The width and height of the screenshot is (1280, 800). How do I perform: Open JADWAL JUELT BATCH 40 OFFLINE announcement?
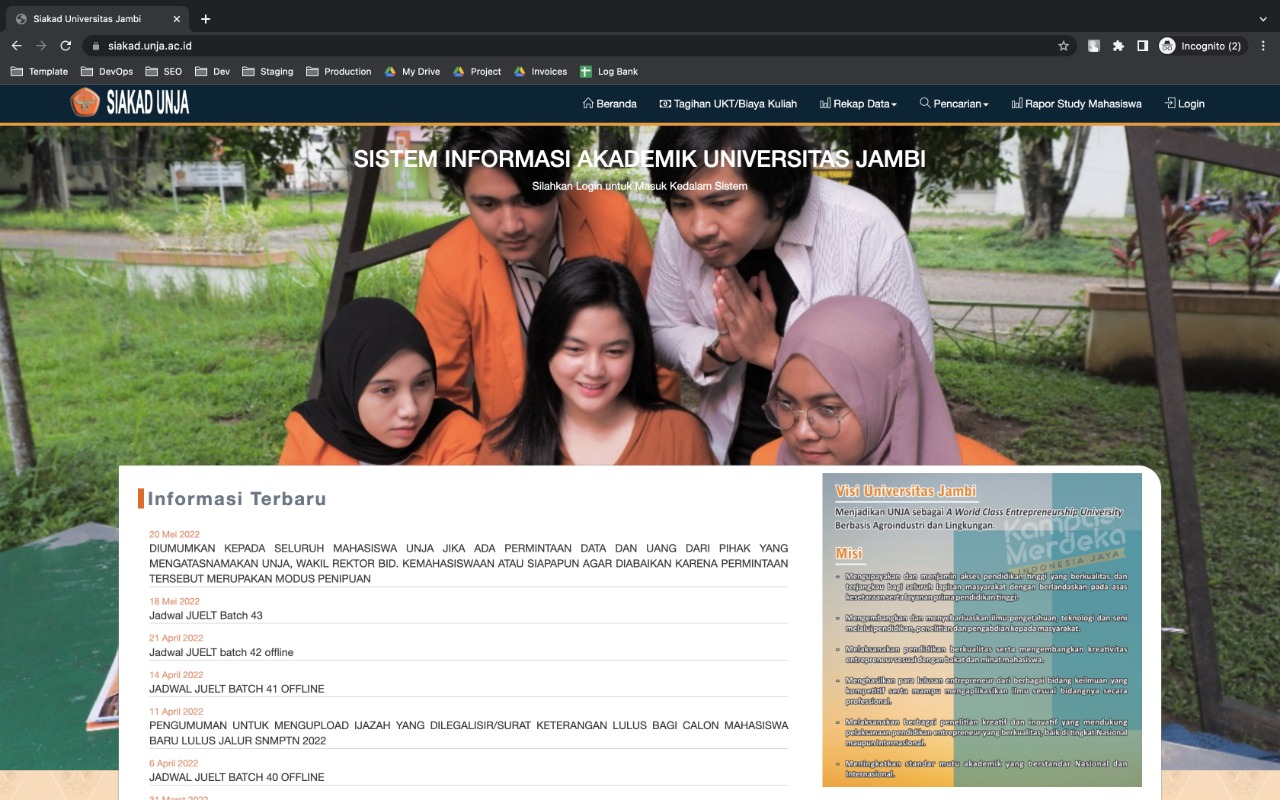(x=237, y=777)
